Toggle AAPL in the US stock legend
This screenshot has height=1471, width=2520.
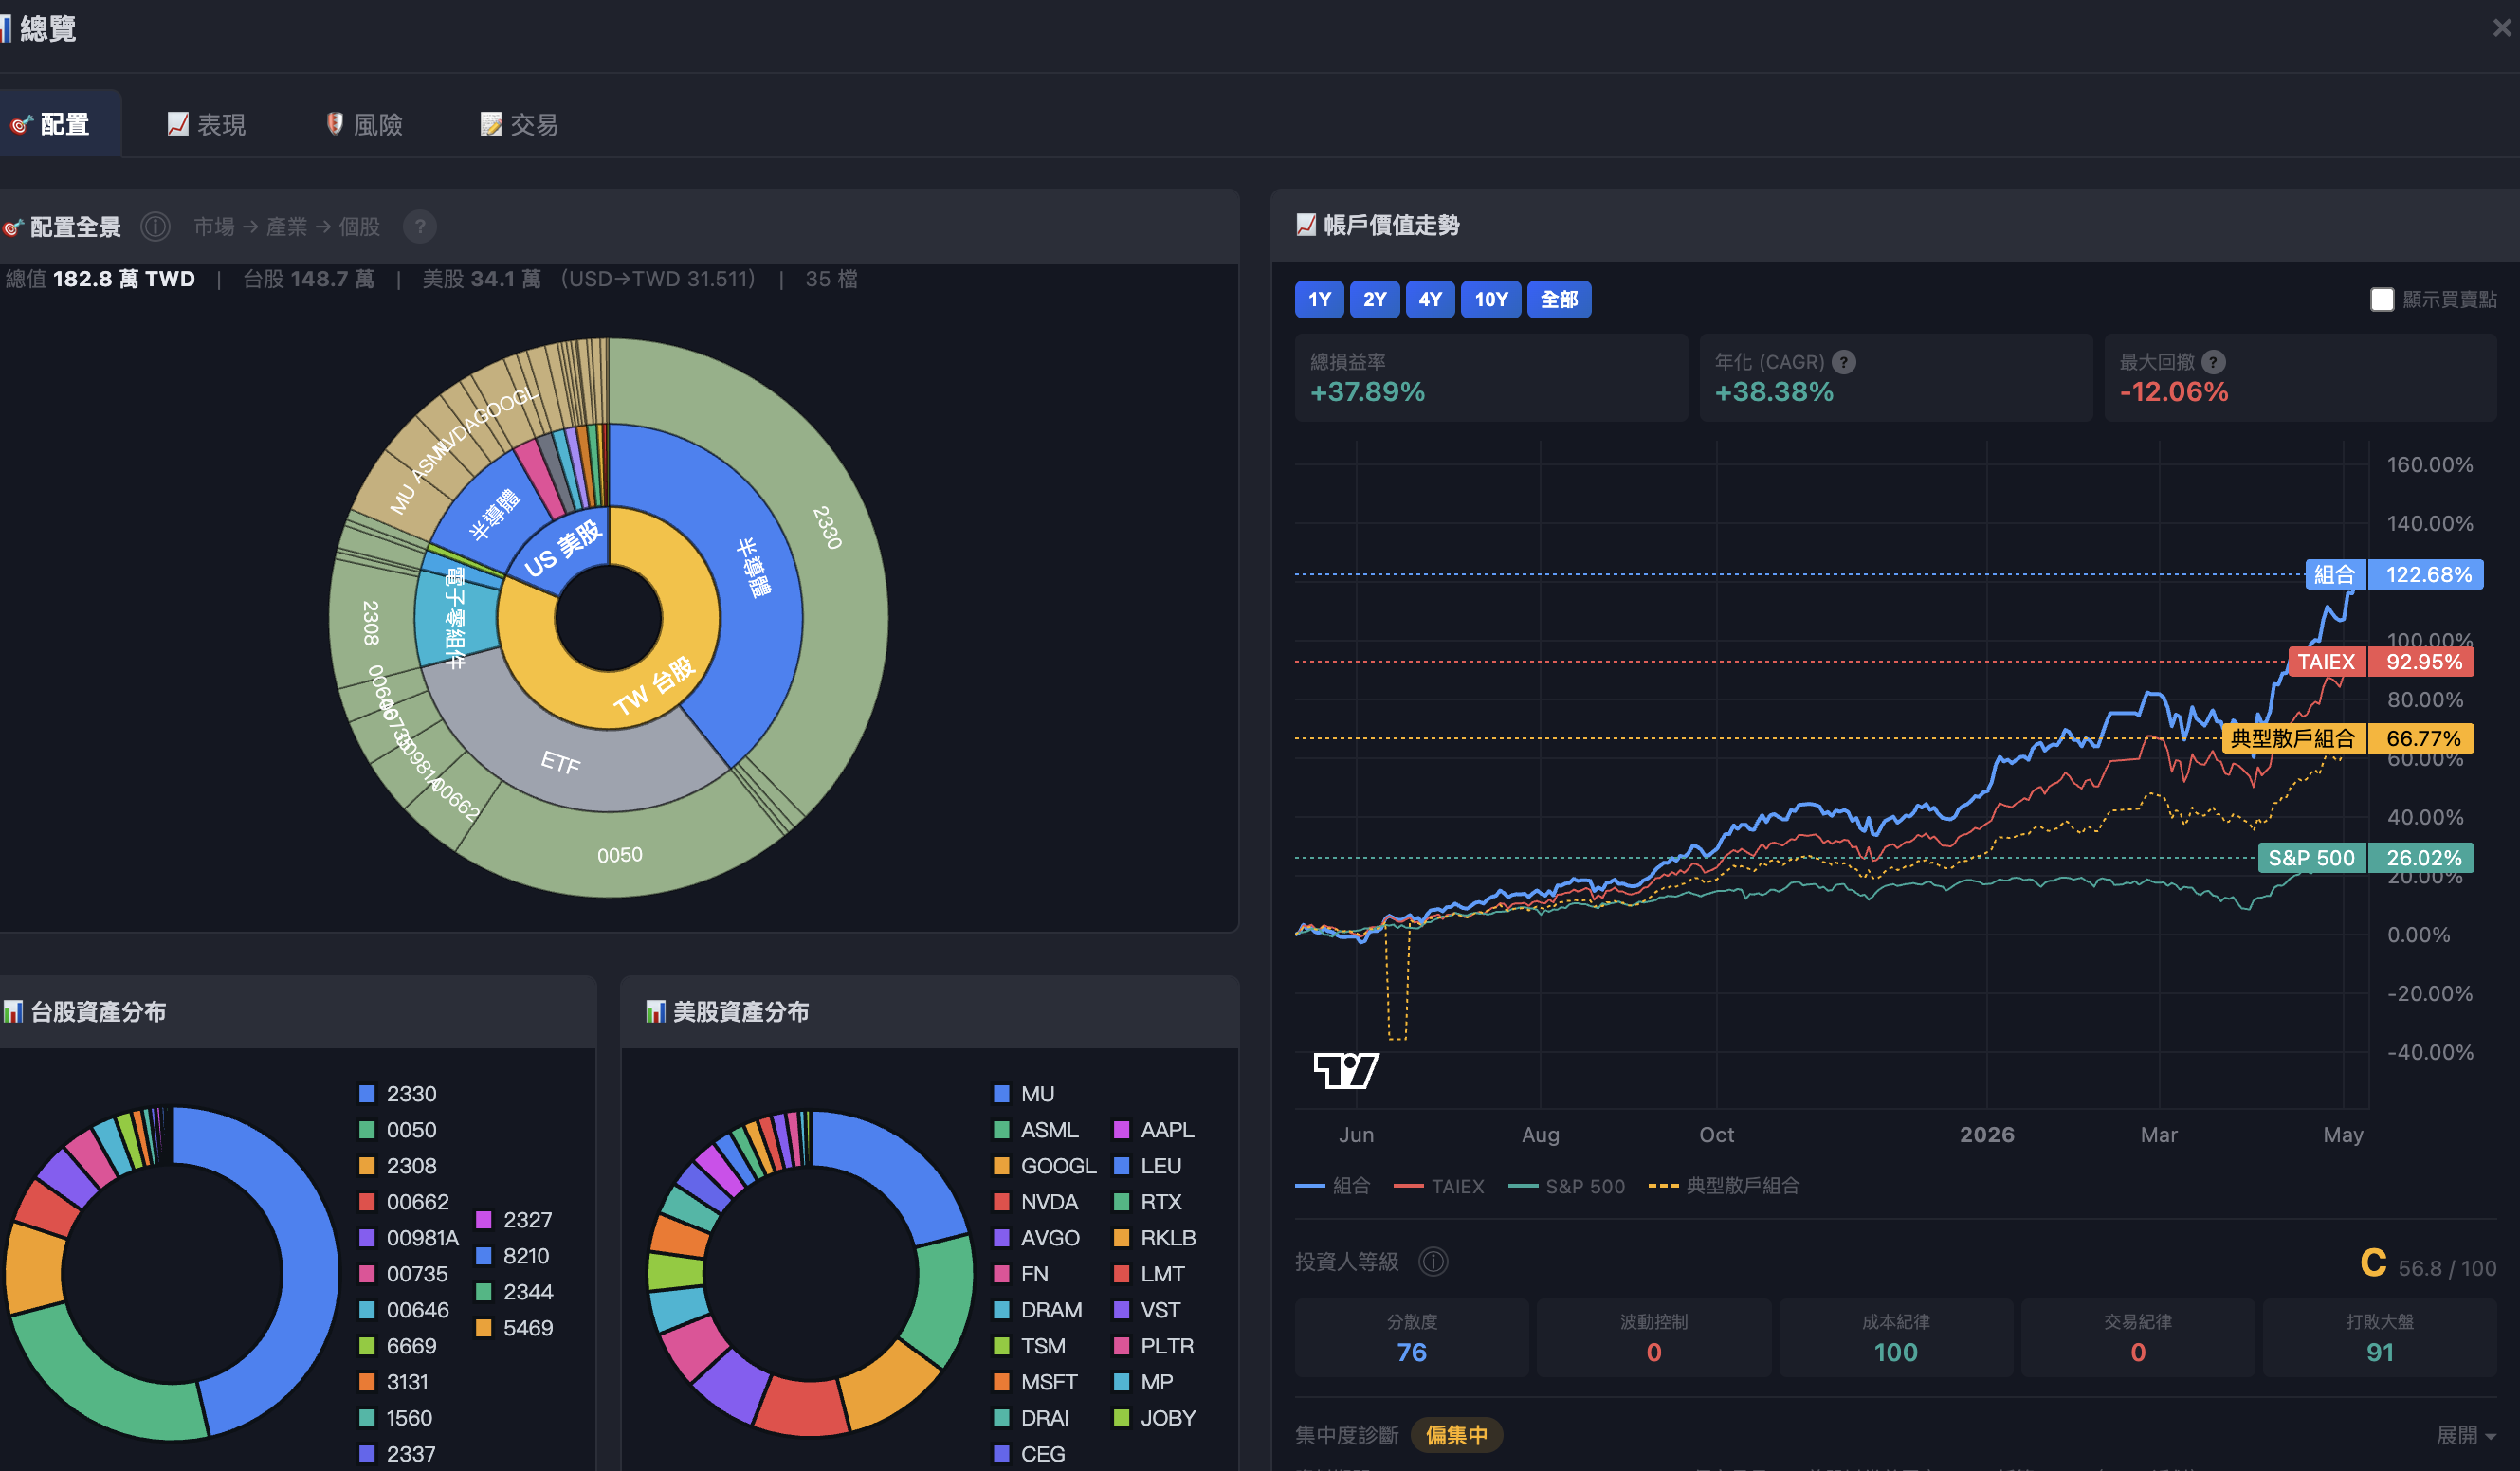[x=1154, y=1130]
